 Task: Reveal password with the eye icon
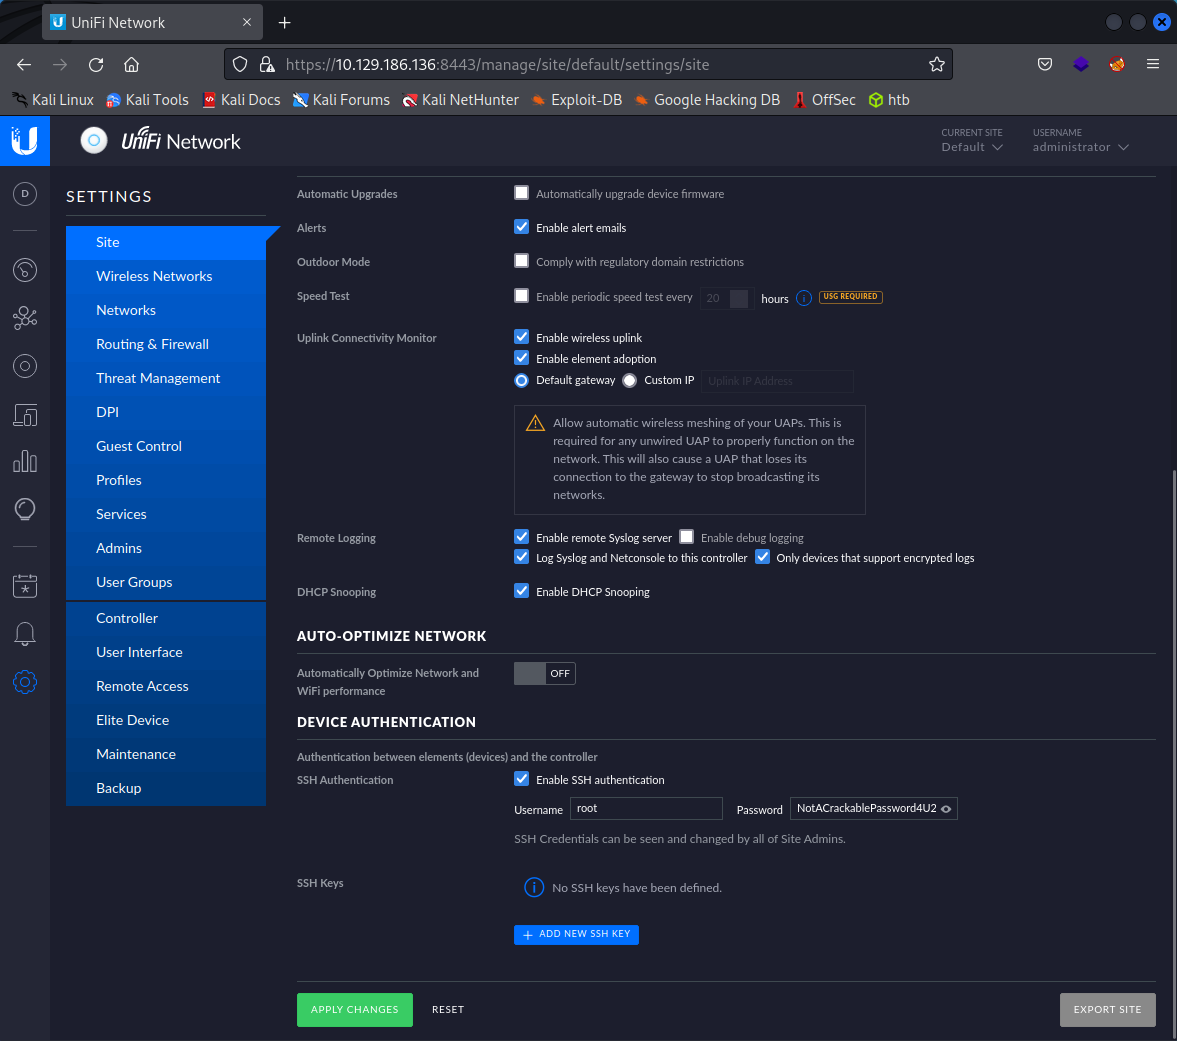click(946, 809)
